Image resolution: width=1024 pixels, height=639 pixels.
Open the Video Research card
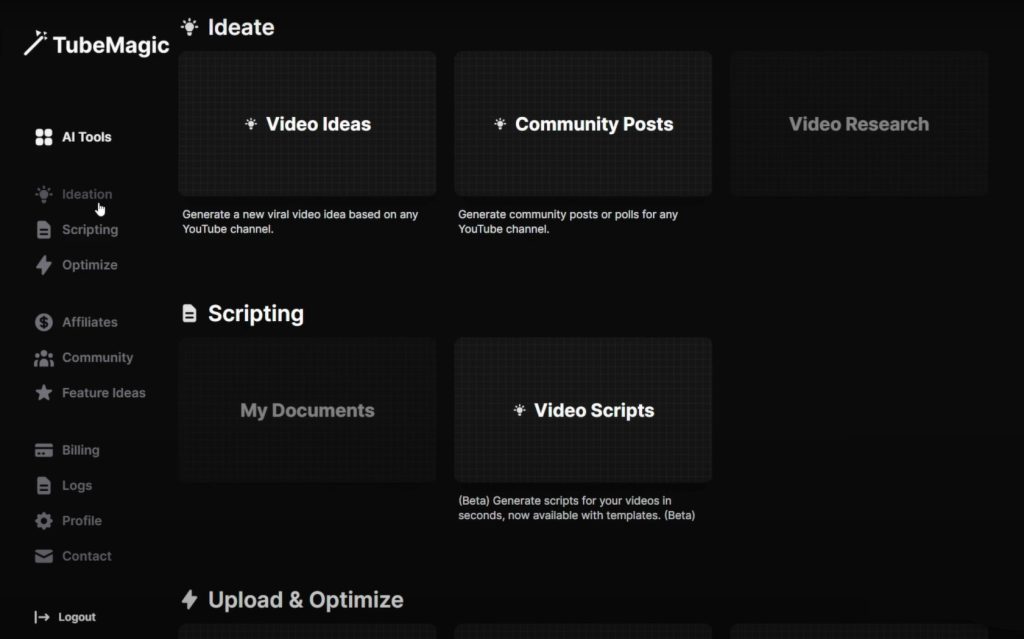click(x=859, y=123)
